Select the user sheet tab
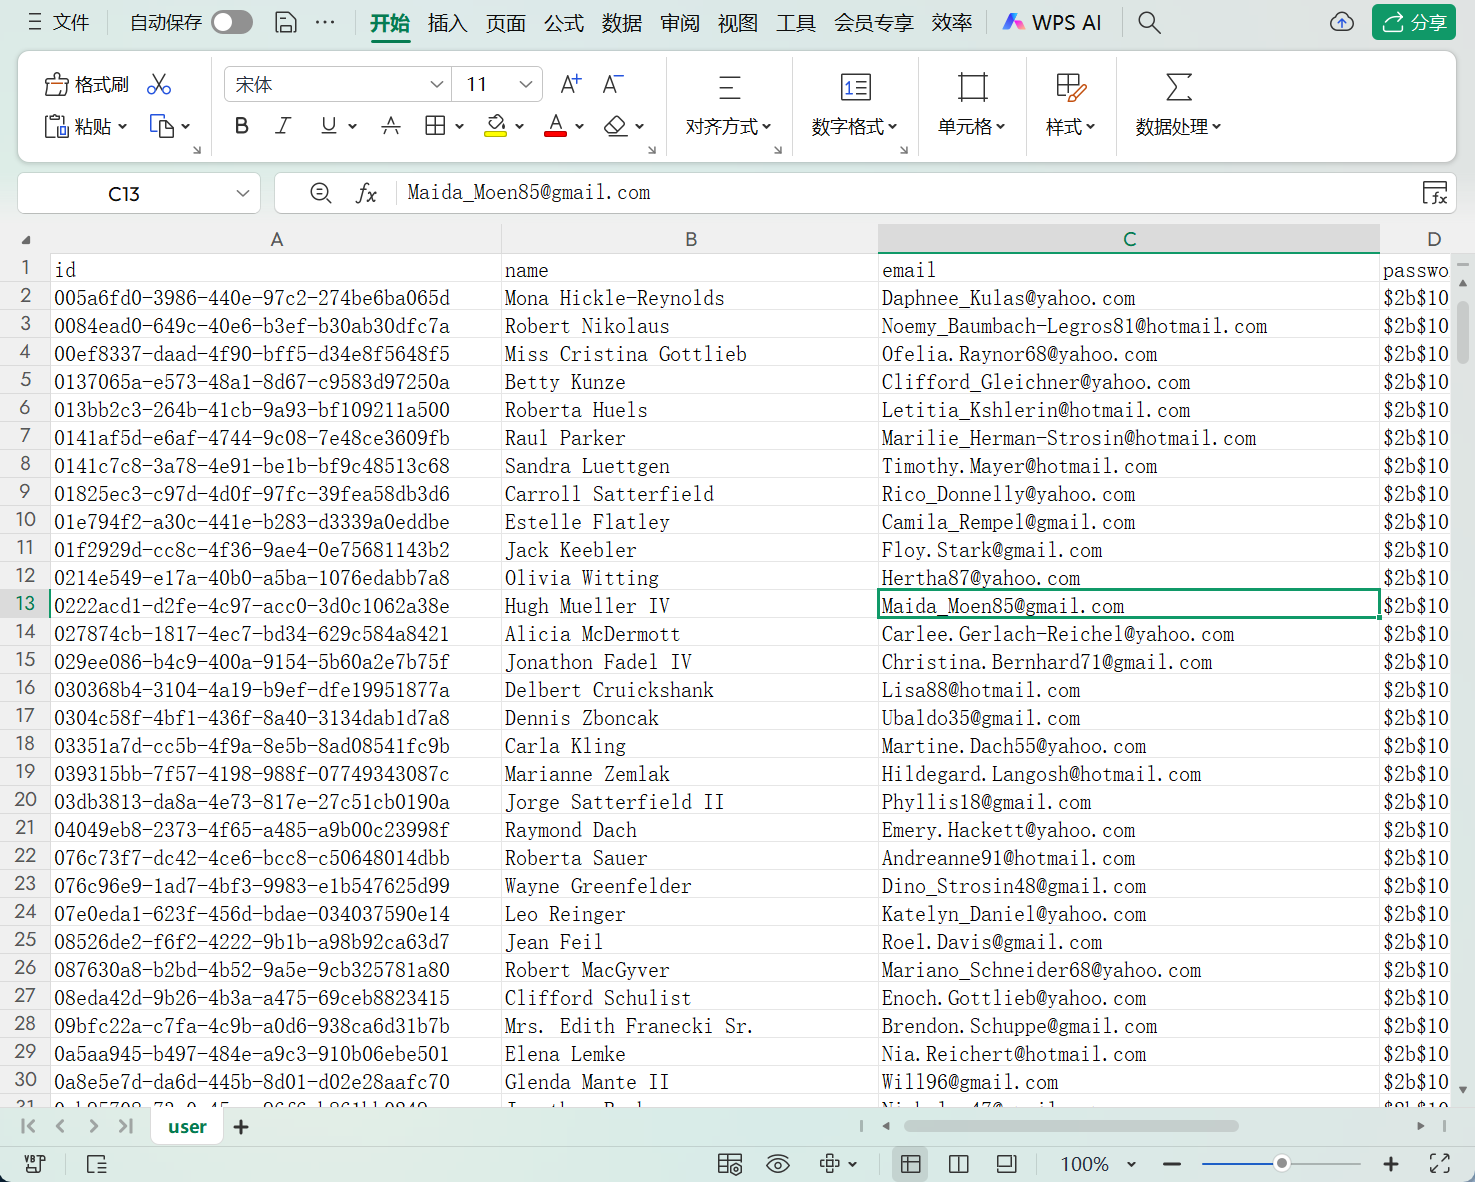Image resolution: width=1475 pixels, height=1182 pixels. pos(187,1127)
